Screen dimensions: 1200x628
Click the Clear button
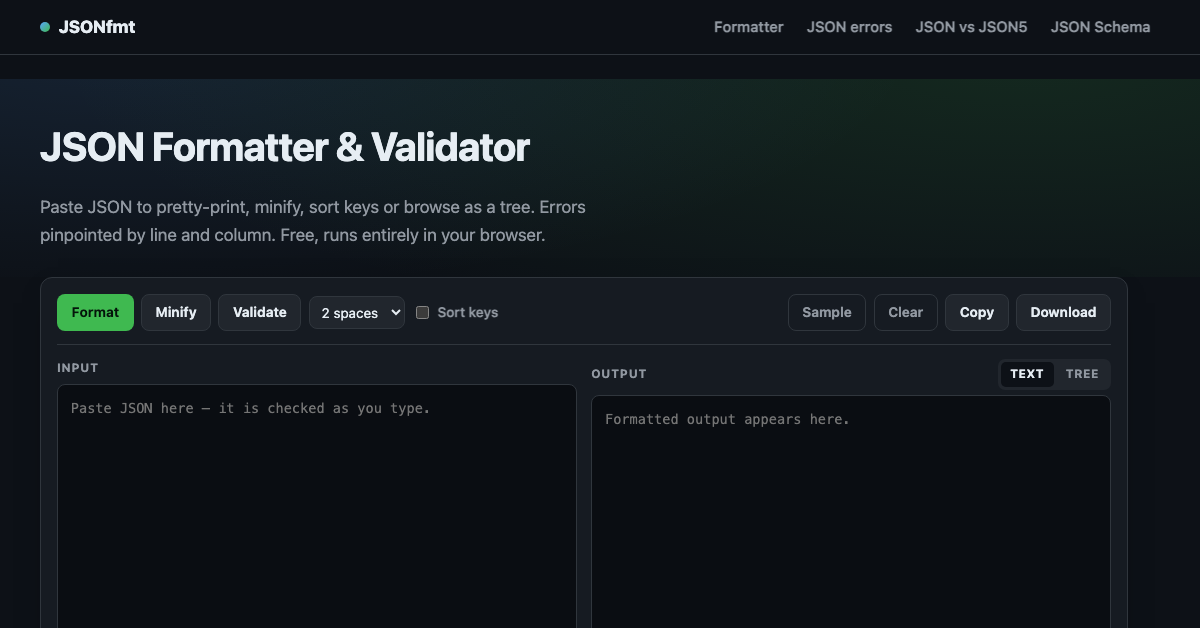(x=906, y=312)
